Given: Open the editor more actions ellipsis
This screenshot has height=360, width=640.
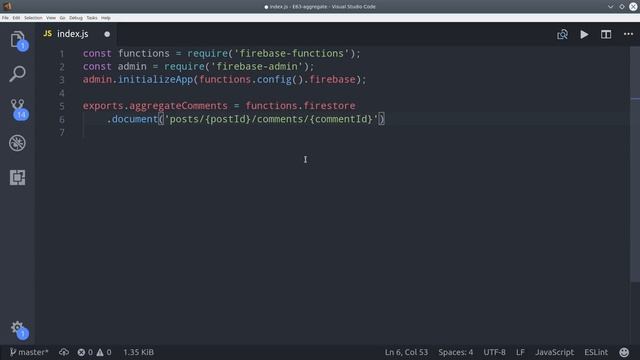Looking at the screenshot, I should pyautogui.click(x=629, y=34).
